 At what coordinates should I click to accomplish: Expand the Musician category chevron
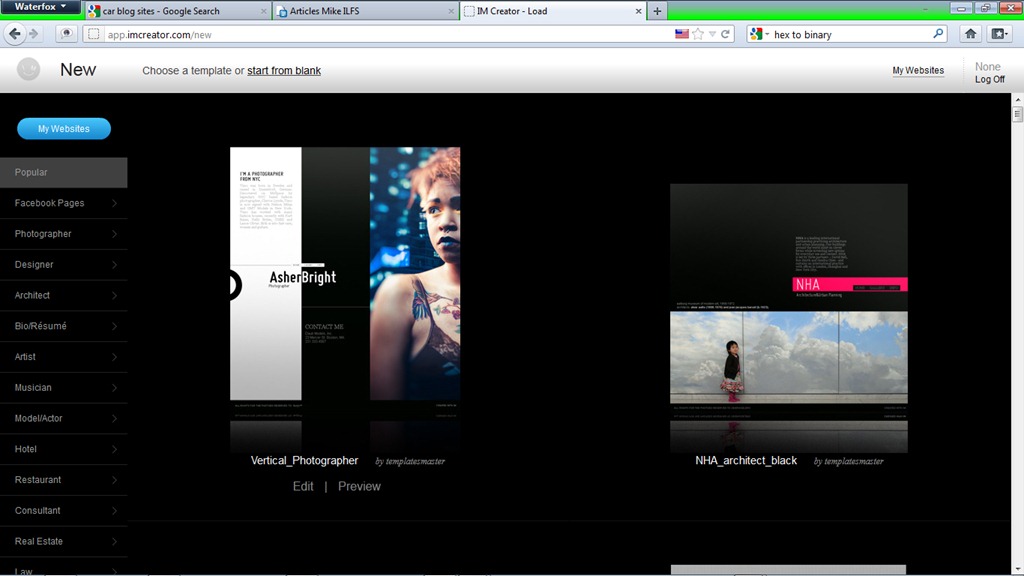(x=114, y=387)
